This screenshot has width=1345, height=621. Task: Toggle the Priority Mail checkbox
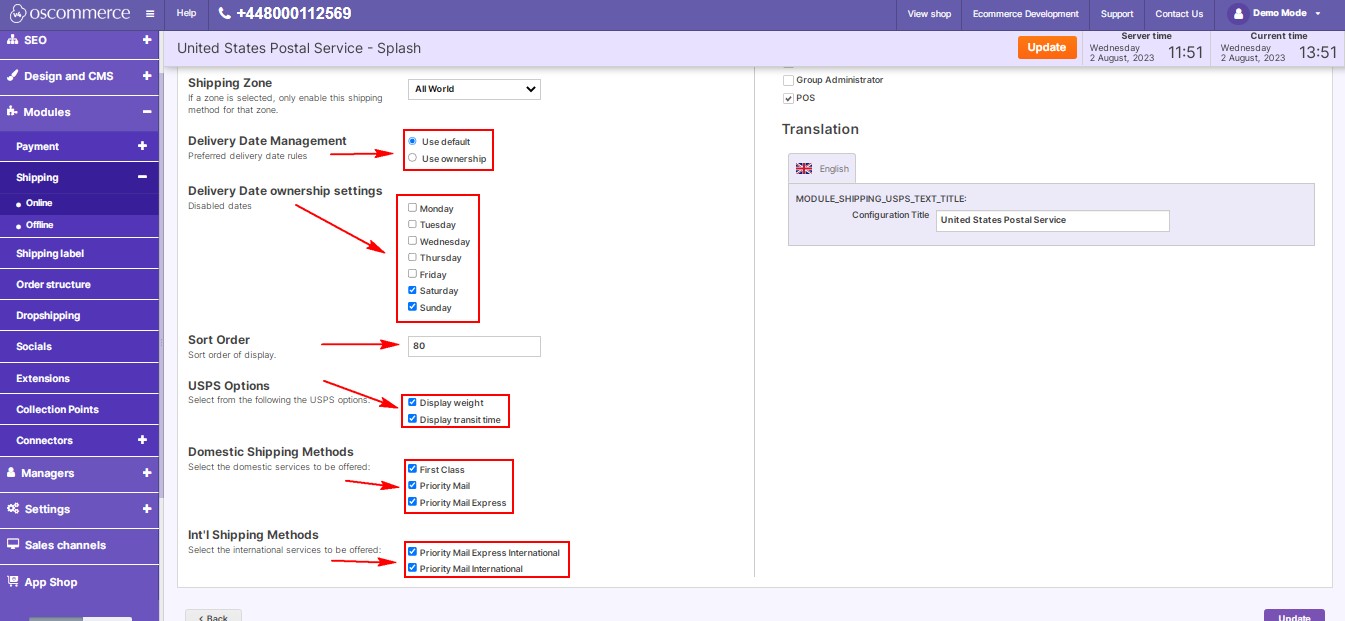[412, 486]
